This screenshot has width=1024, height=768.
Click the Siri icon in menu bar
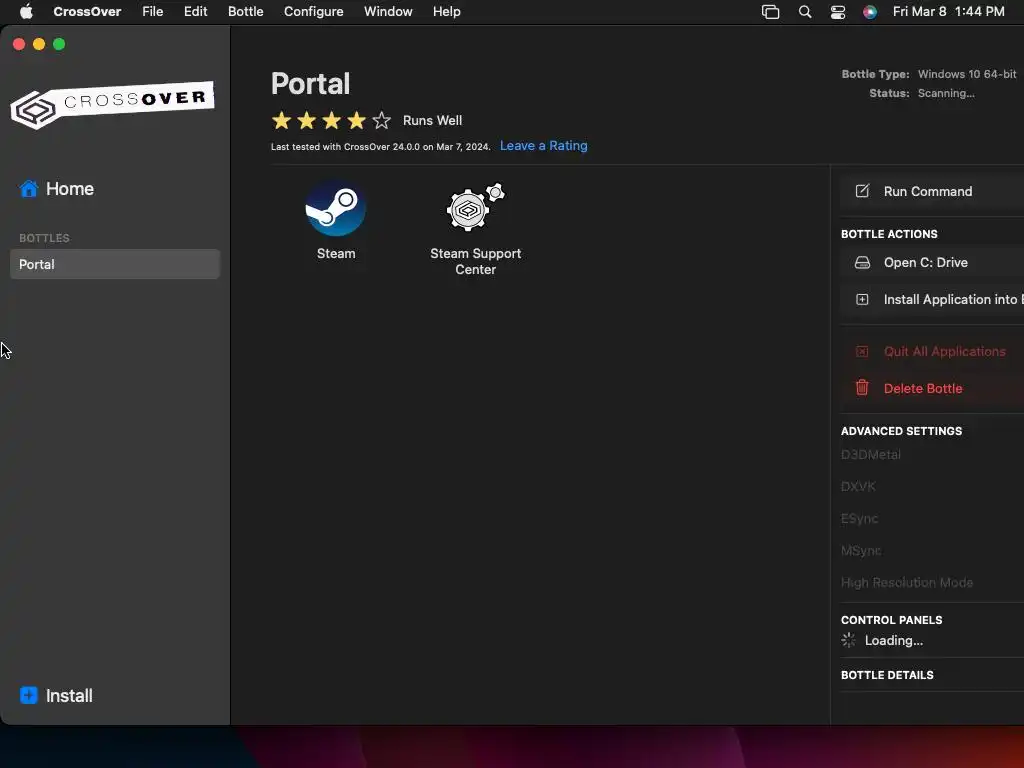coord(870,12)
